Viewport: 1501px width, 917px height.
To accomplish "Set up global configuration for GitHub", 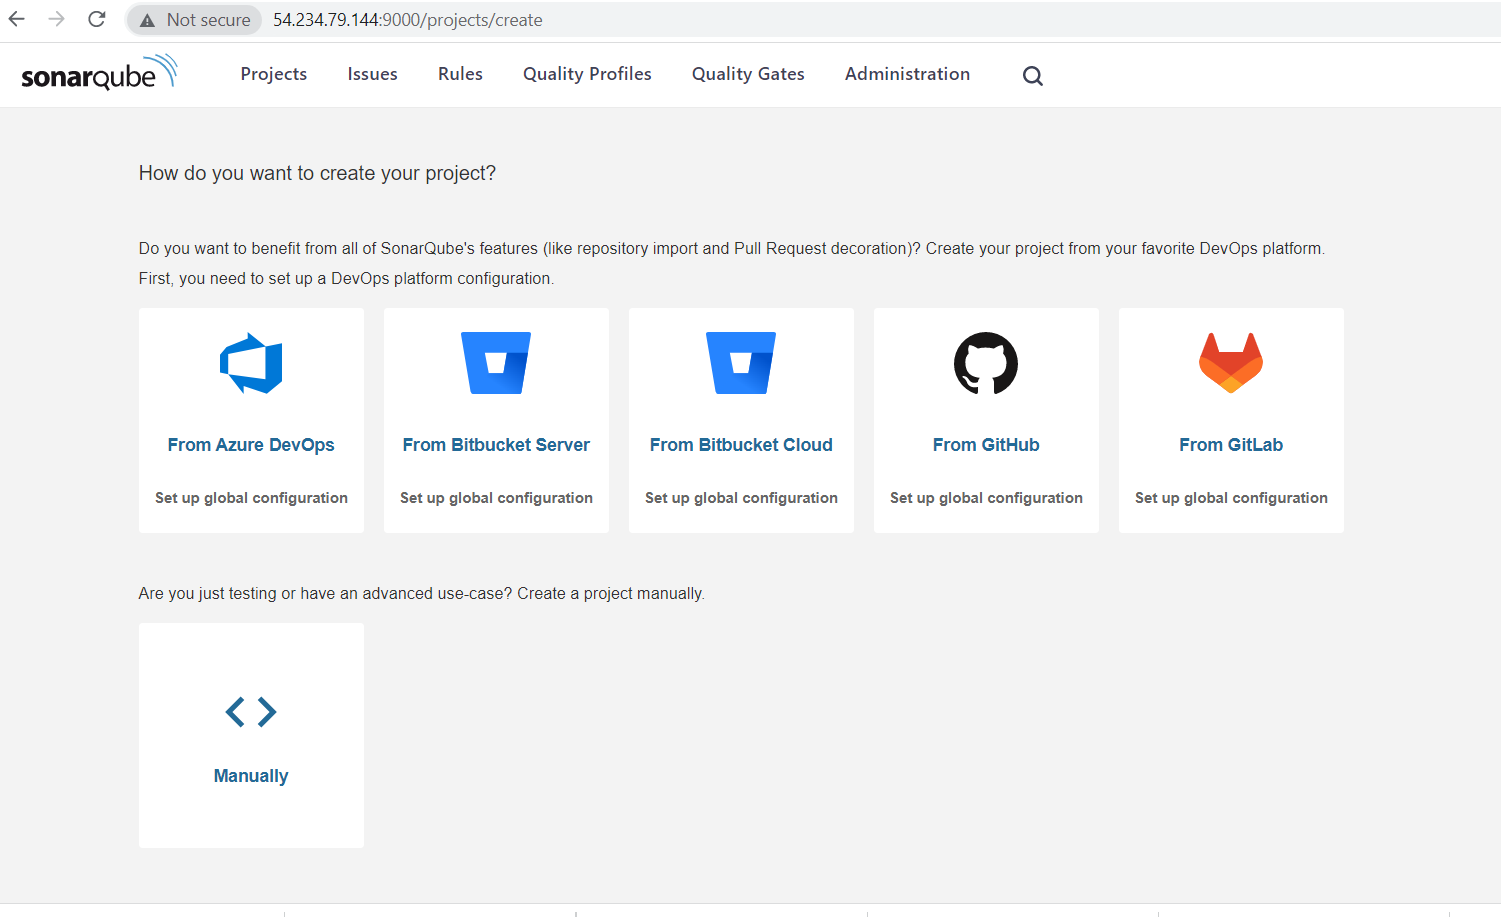I will click(x=986, y=498).
